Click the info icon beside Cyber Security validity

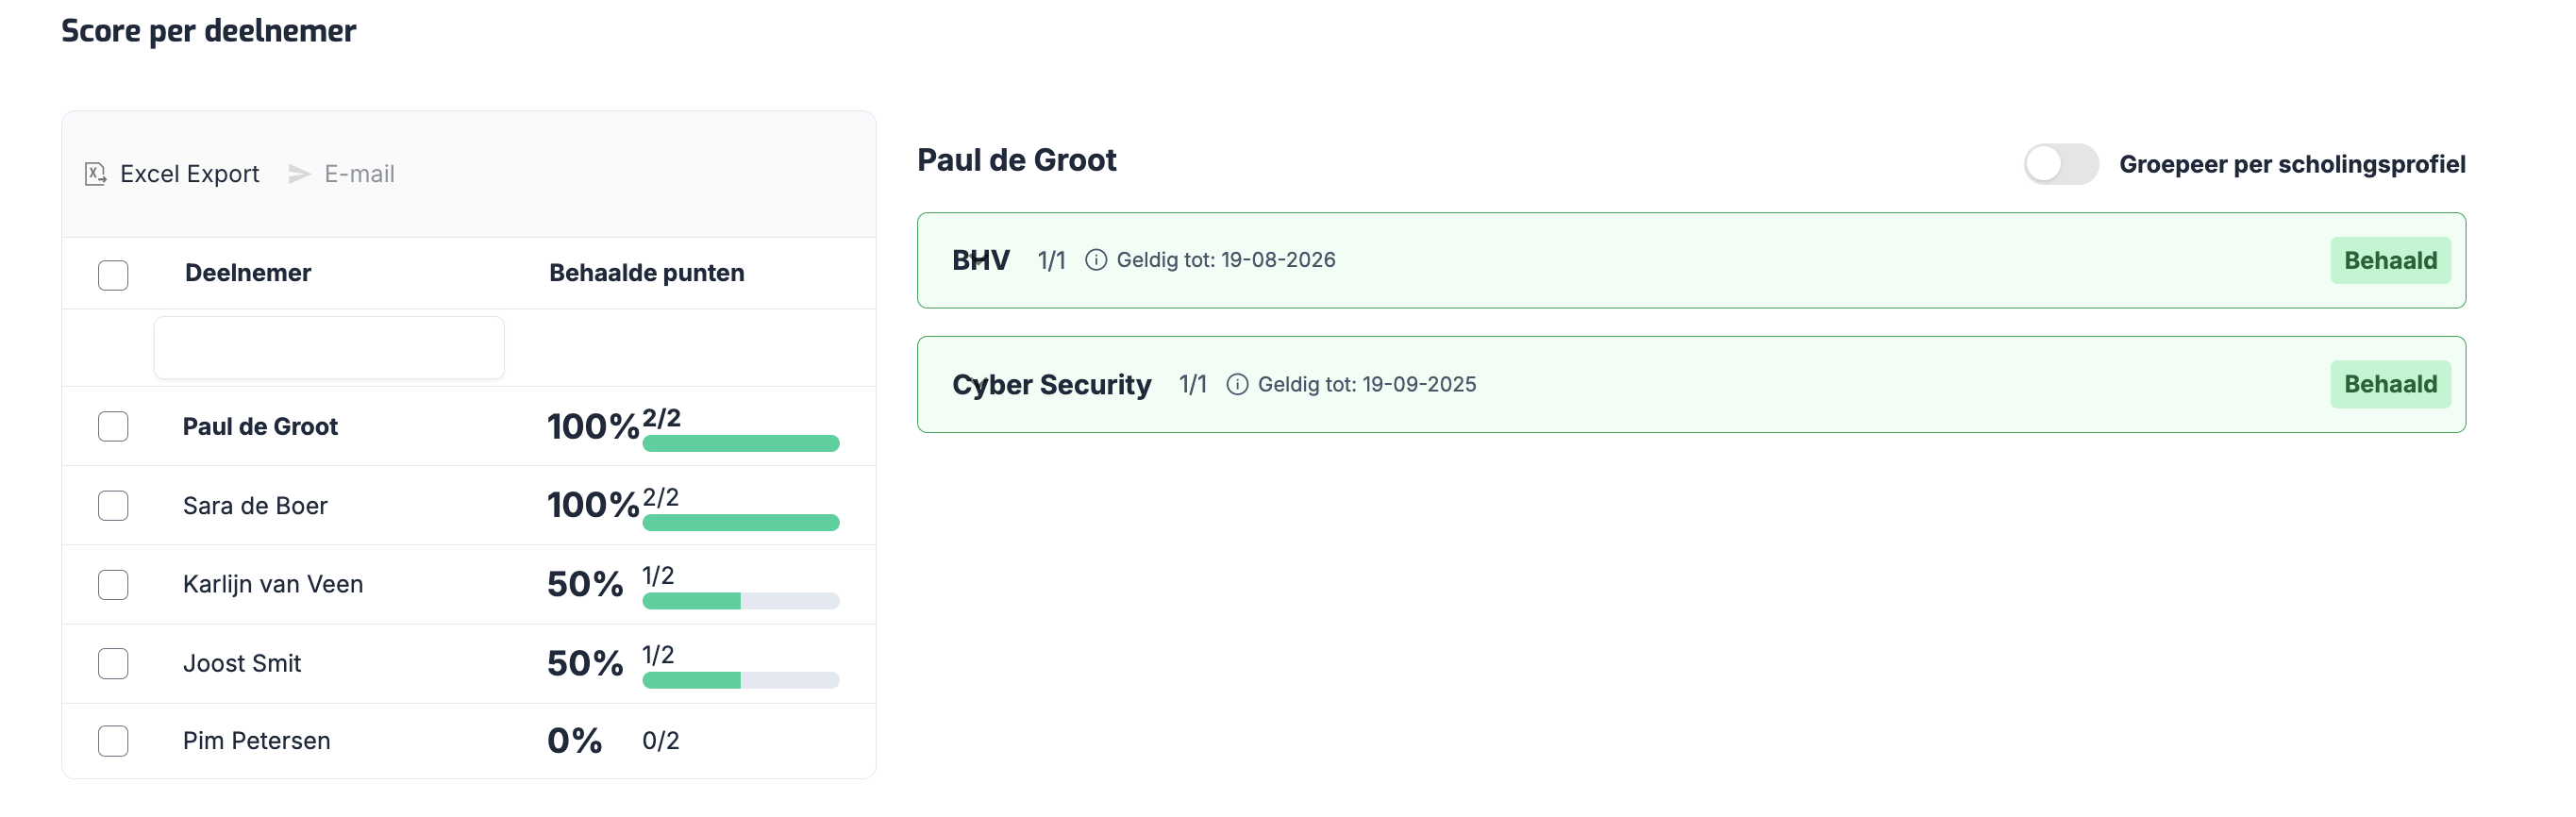pos(1237,385)
